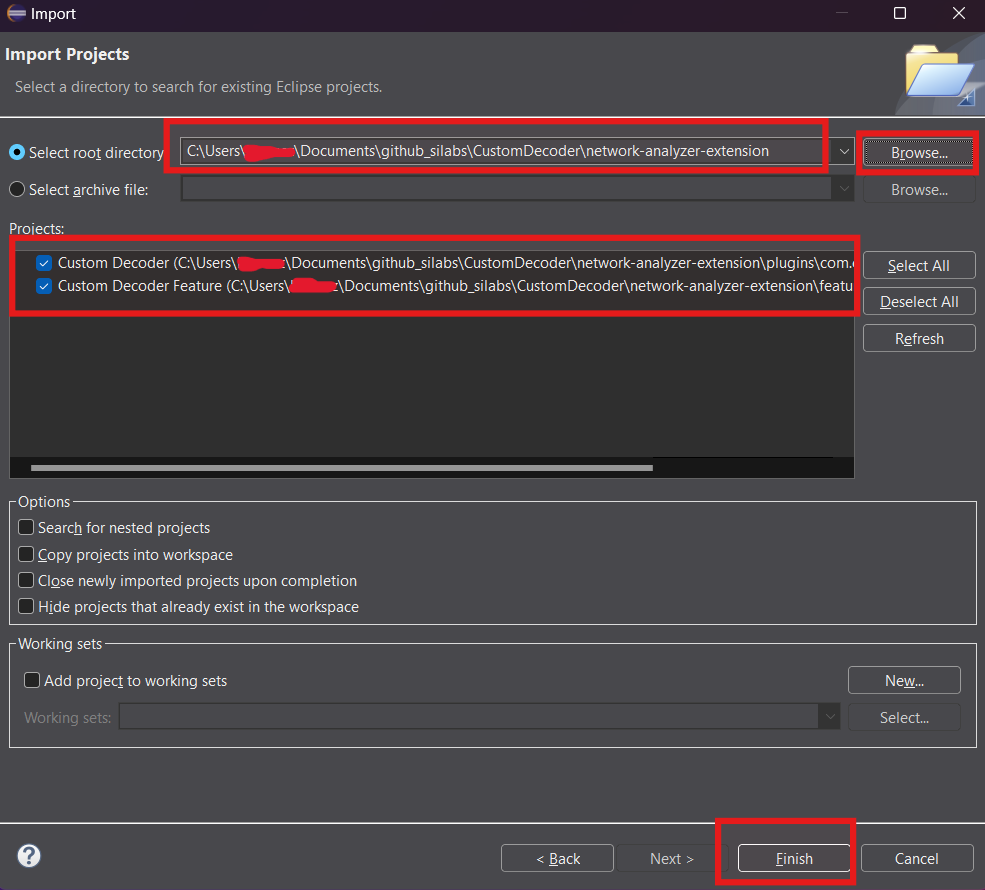Image resolution: width=985 pixels, height=890 pixels.
Task: Click the help question mark icon
Action: click(x=29, y=855)
